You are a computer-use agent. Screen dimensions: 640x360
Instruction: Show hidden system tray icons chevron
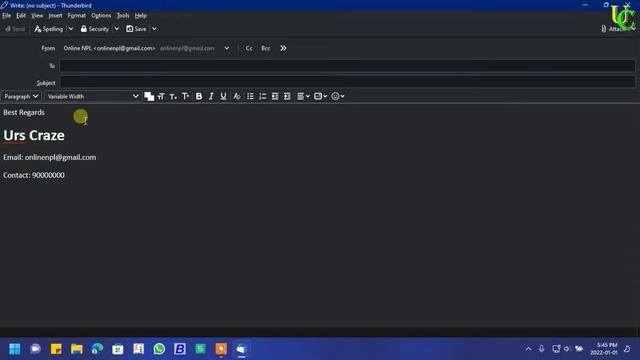coord(529,349)
